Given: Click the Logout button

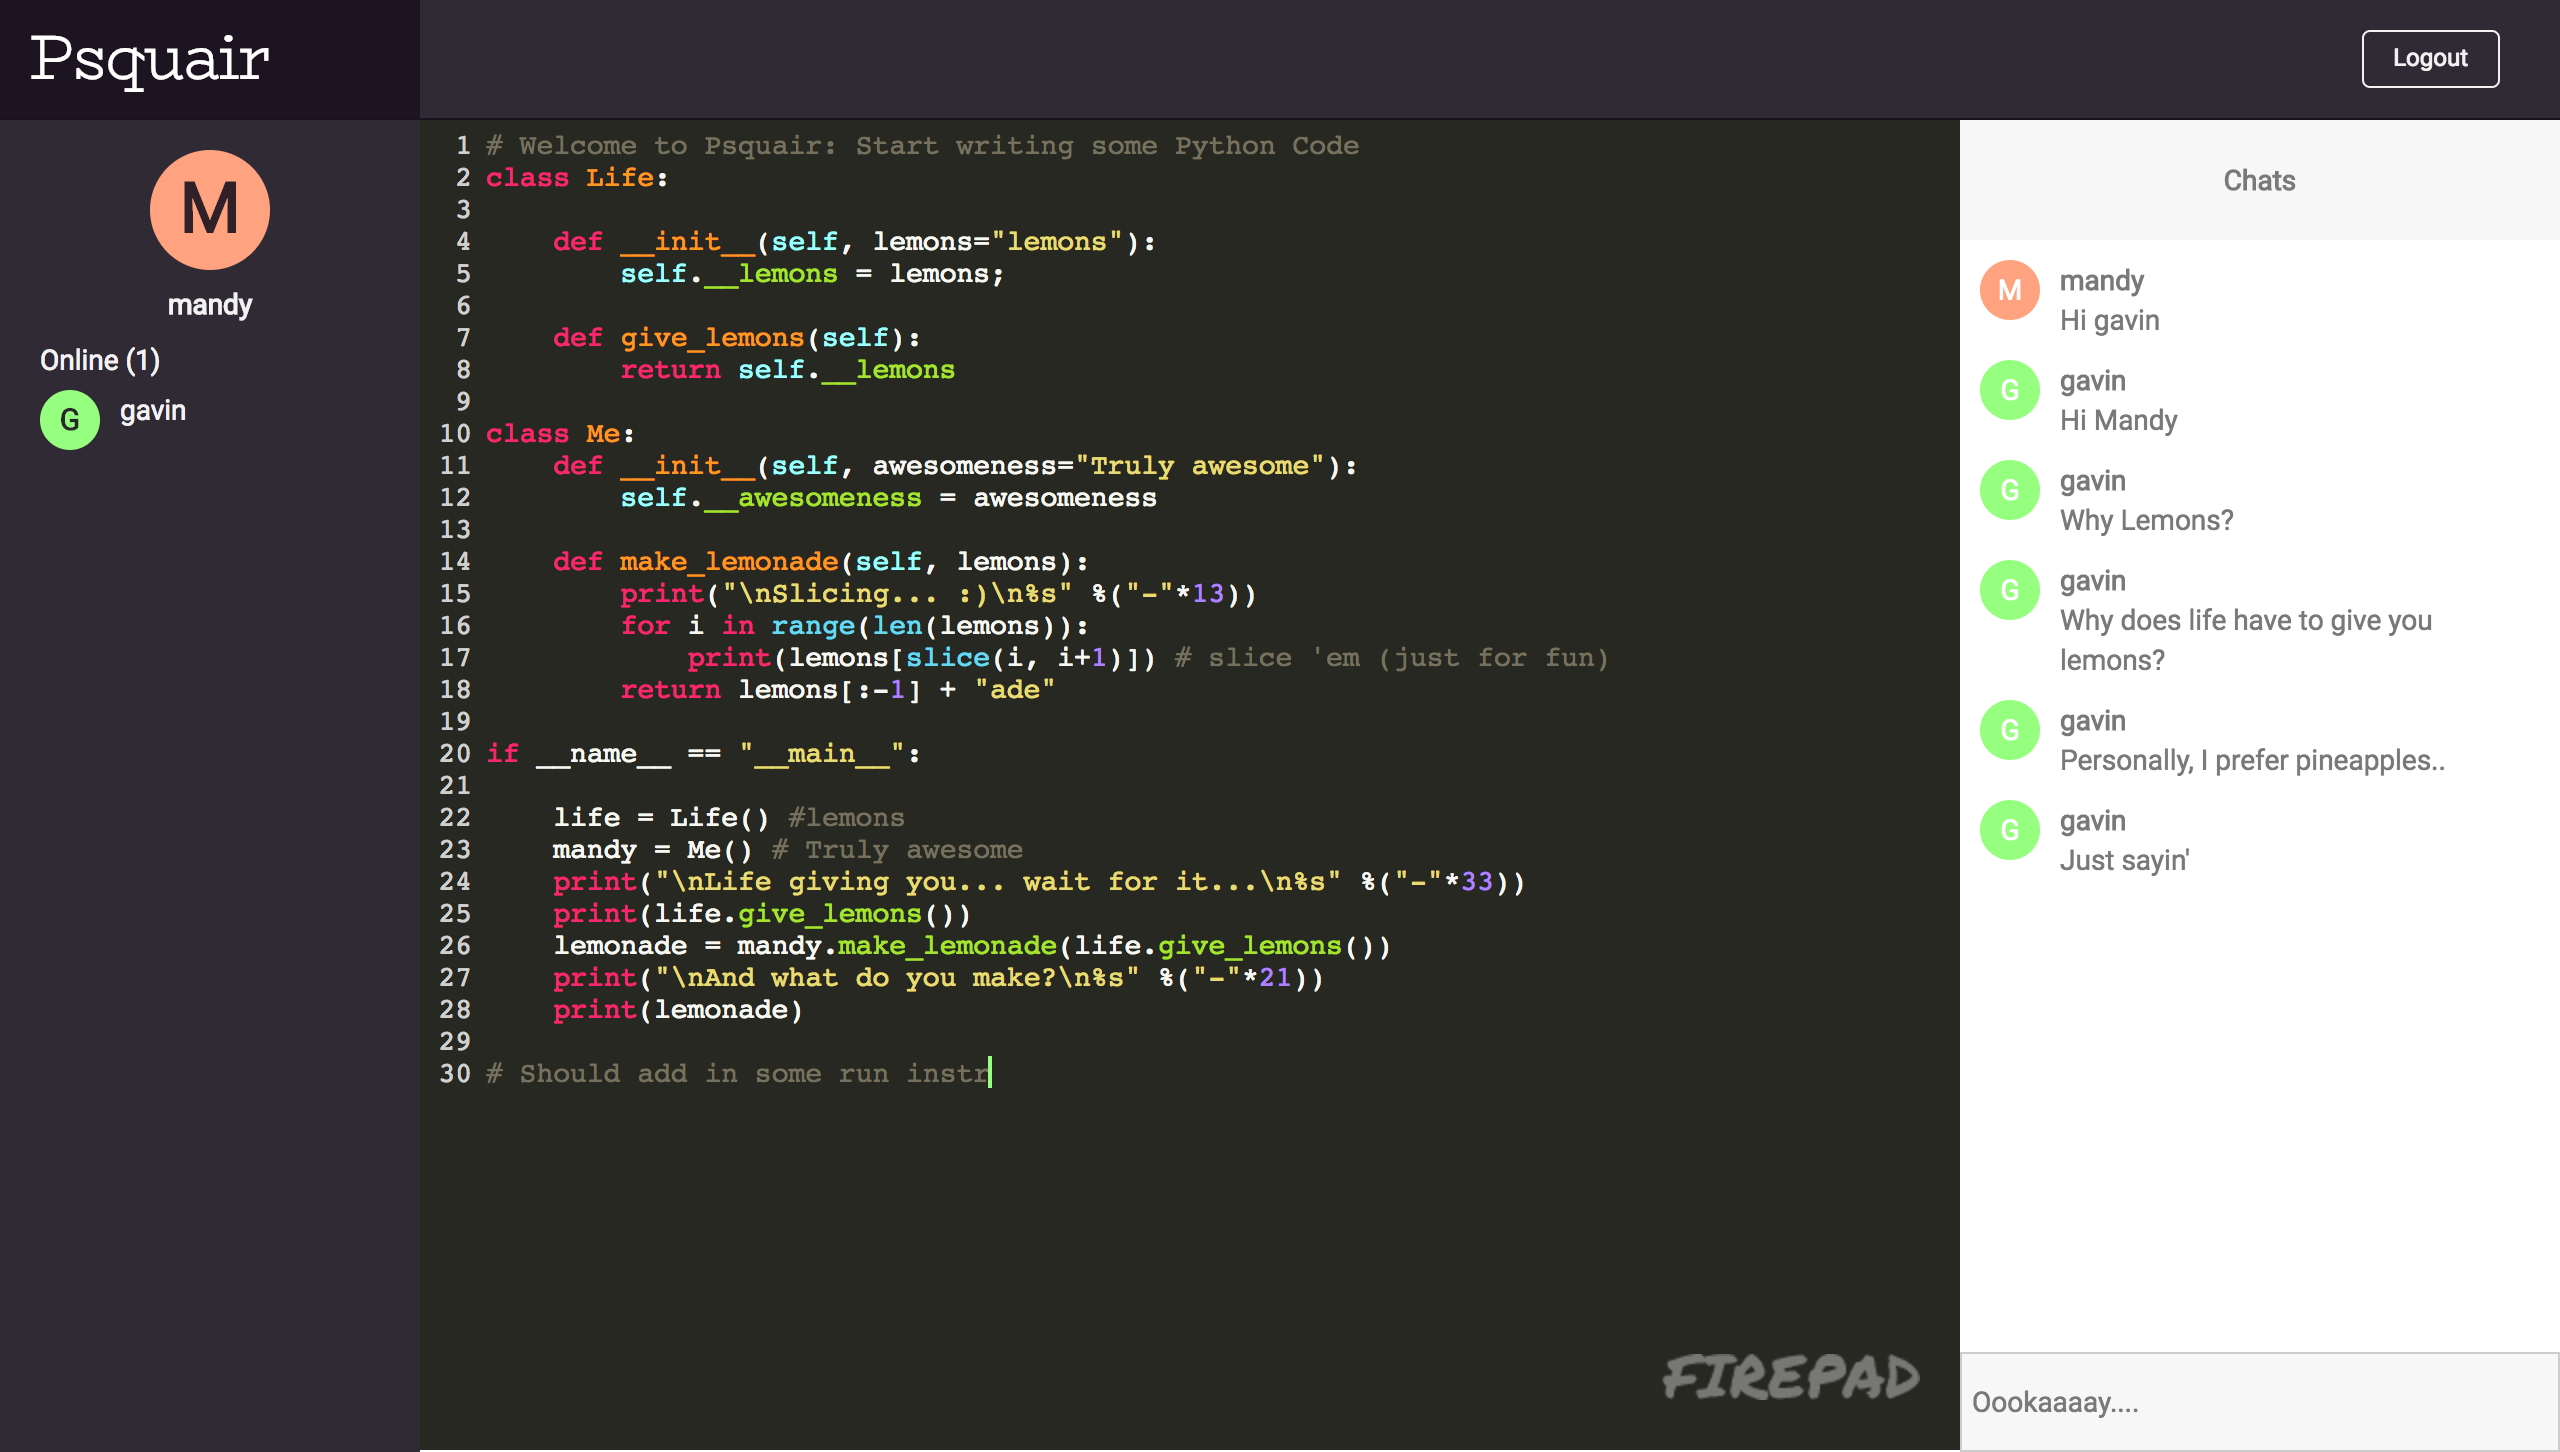Looking at the screenshot, I should tap(2433, 58).
